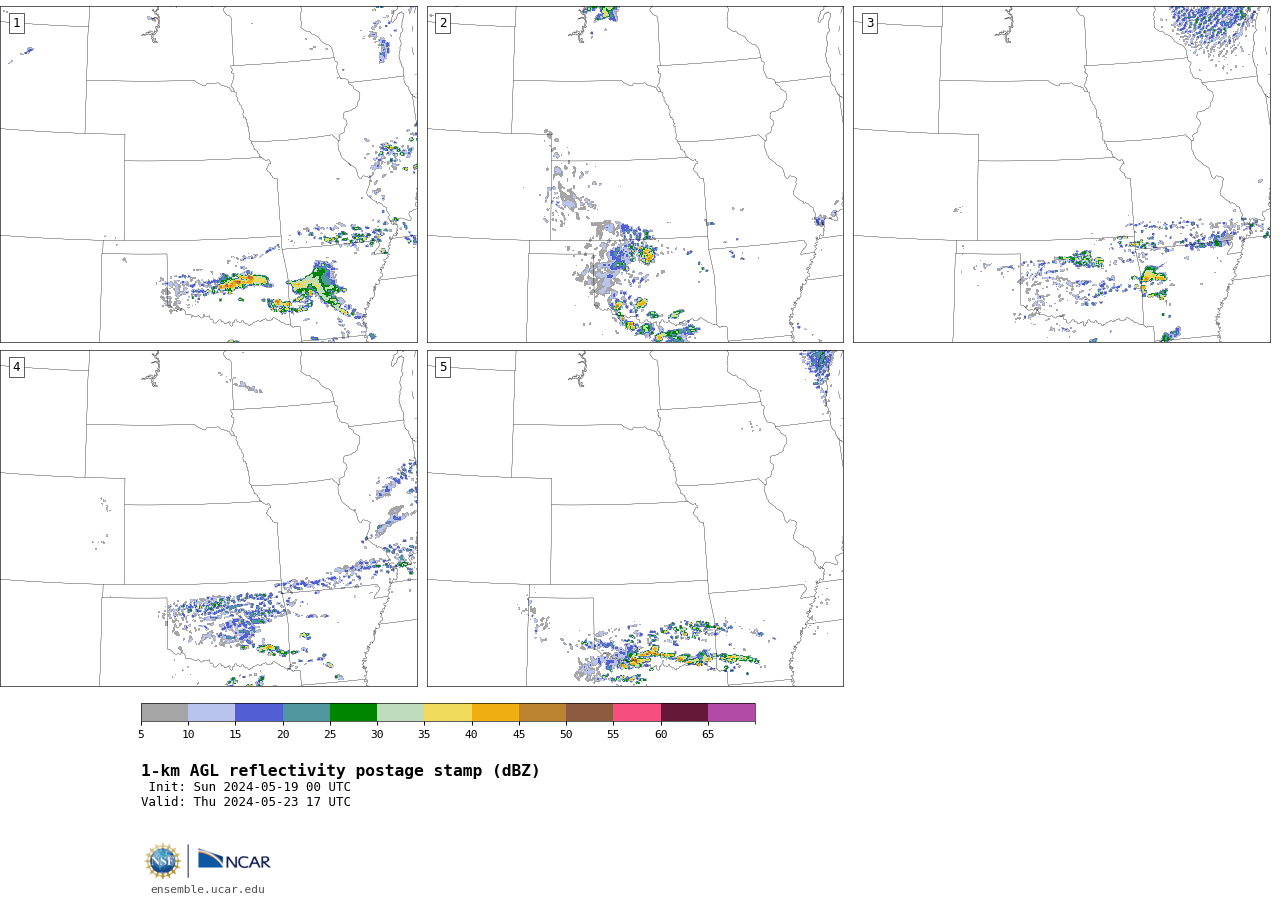This screenshot has height=901, width=1280.
Task: Open ensemble member 1 reflectivity map
Action: pyautogui.click(x=208, y=174)
